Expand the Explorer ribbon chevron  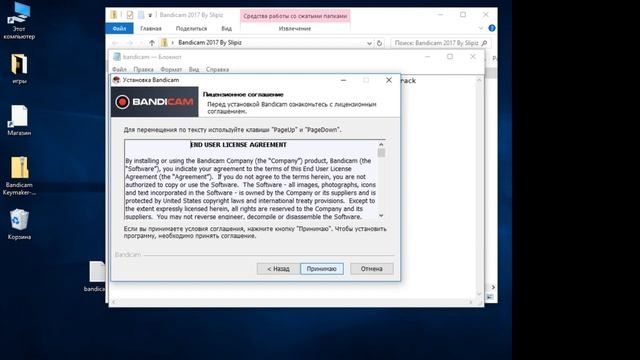[481, 28]
